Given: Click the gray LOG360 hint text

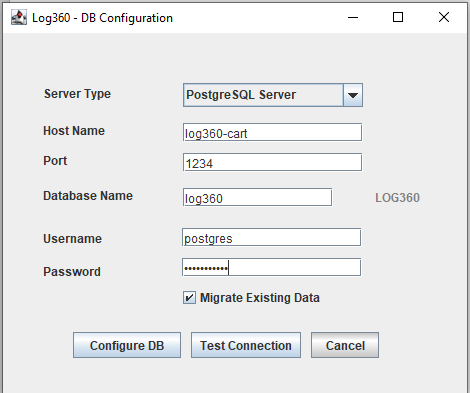Looking at the screenshot, I should pos(397,198).
